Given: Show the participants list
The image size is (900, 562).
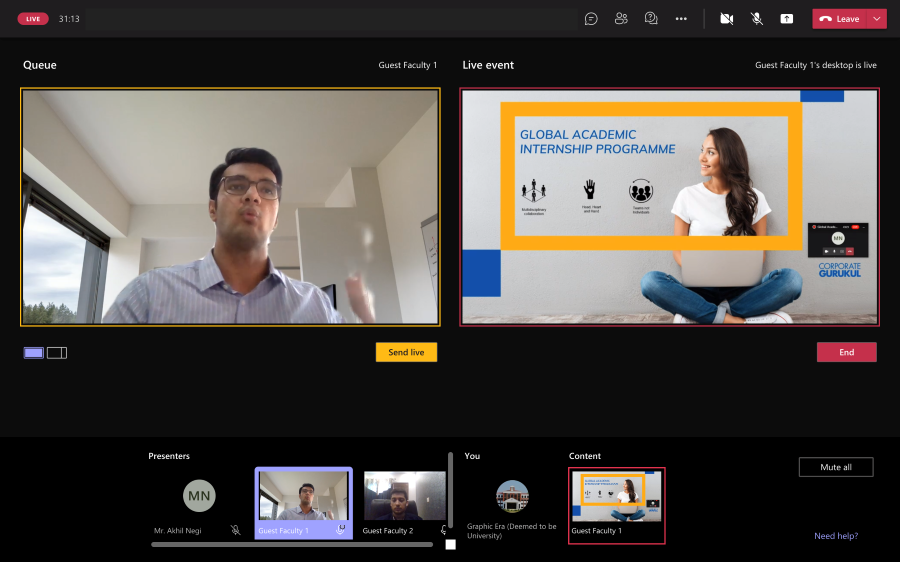Looking at the screenshot, I should 621,19.
